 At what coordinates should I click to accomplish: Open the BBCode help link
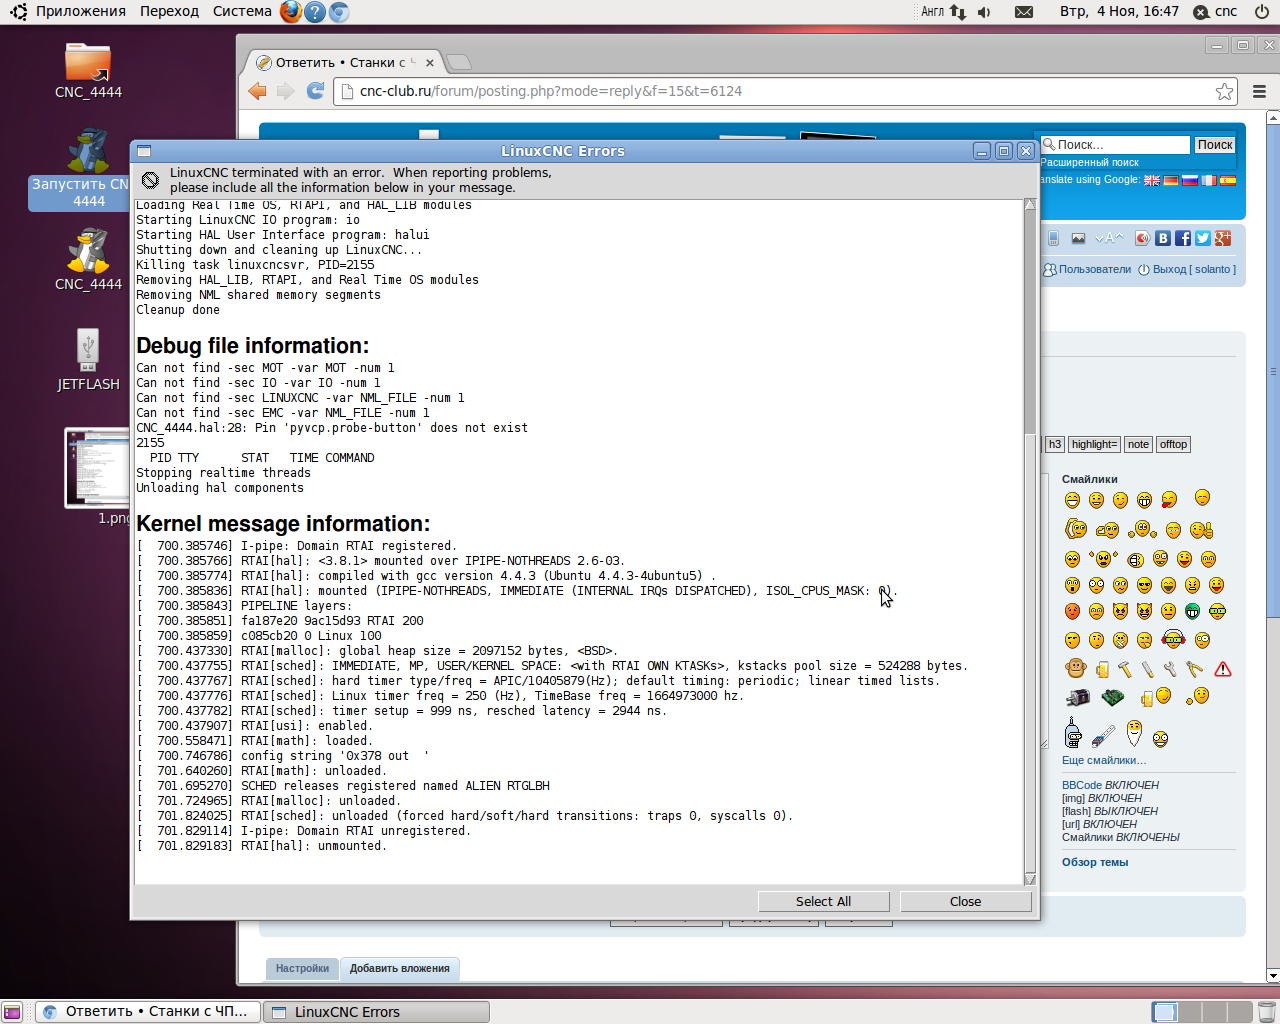click(x=1081, y=785)
